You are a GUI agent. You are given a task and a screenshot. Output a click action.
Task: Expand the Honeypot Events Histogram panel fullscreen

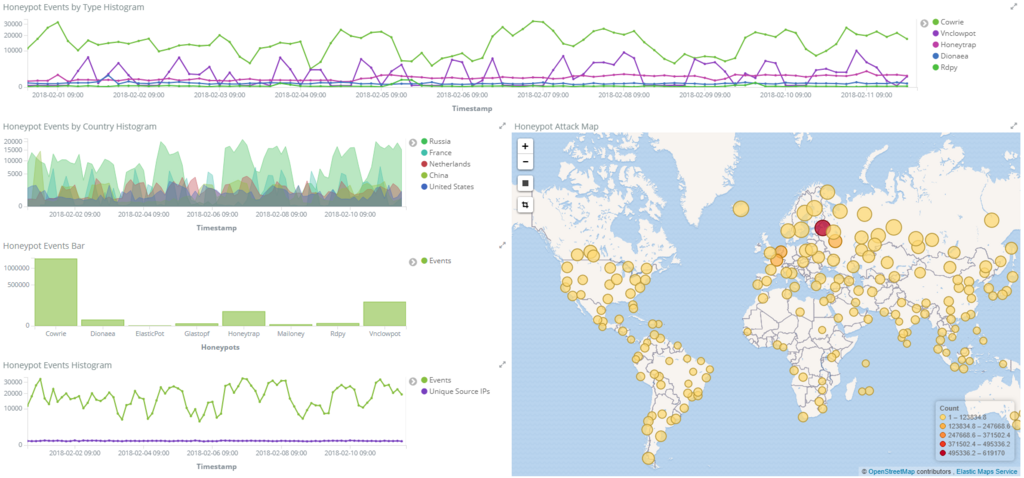(x=502, y=364)
